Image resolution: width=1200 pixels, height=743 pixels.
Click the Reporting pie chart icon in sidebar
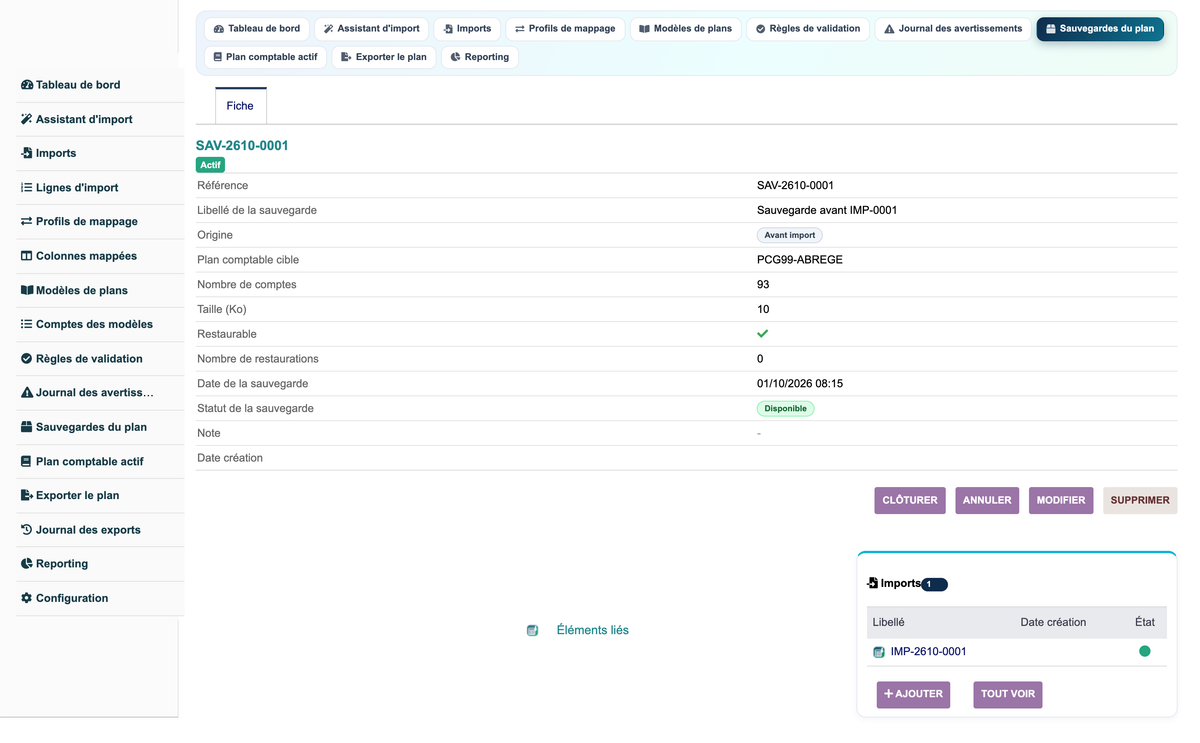pyautogui.click(x=27, y=563)
